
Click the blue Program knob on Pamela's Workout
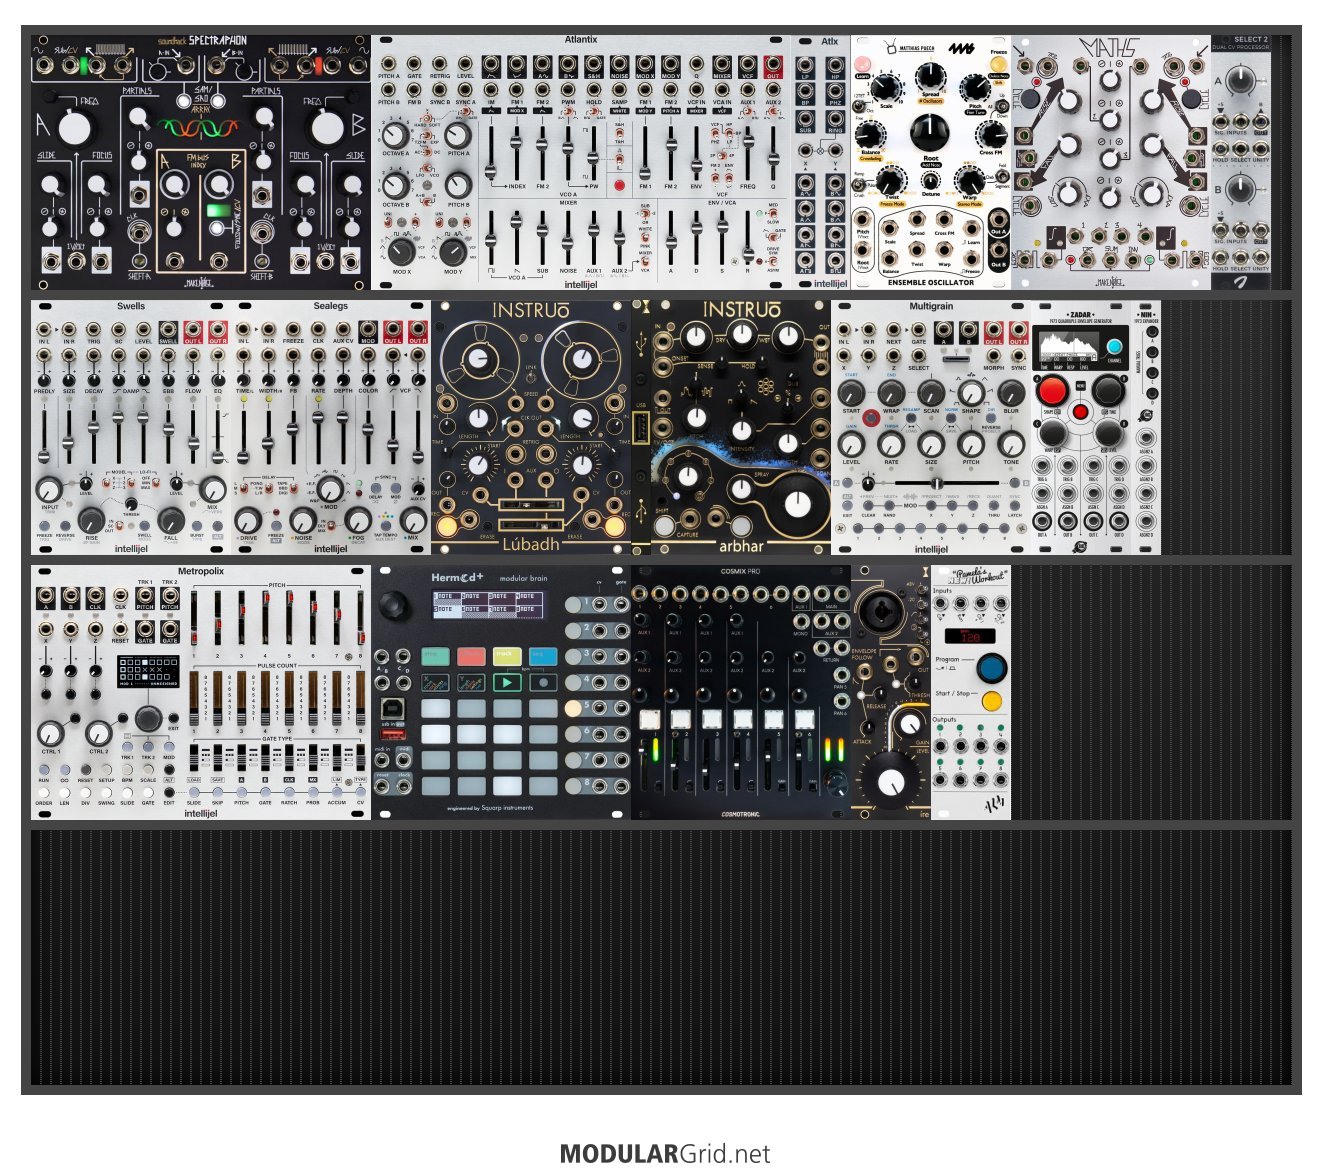click(x=991, y=667)
